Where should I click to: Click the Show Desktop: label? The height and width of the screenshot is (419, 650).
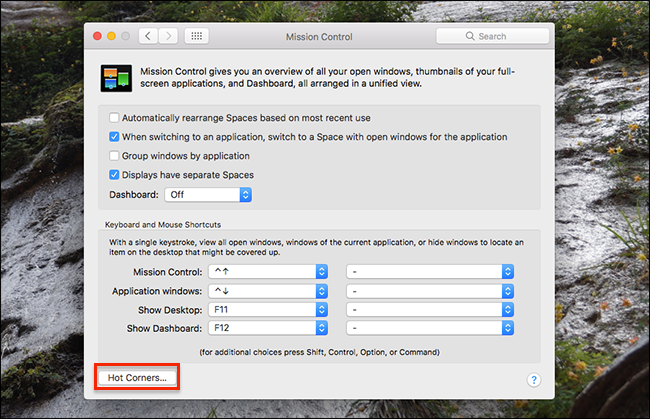click(x=170, y=310)
